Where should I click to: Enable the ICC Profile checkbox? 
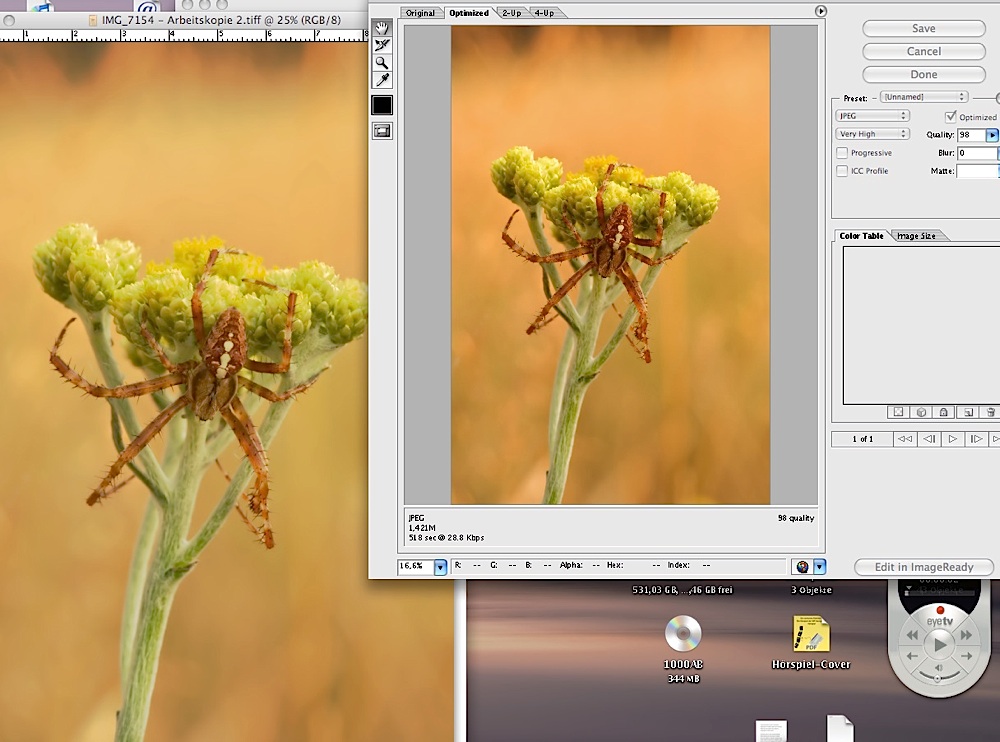(x=841, y=170)
